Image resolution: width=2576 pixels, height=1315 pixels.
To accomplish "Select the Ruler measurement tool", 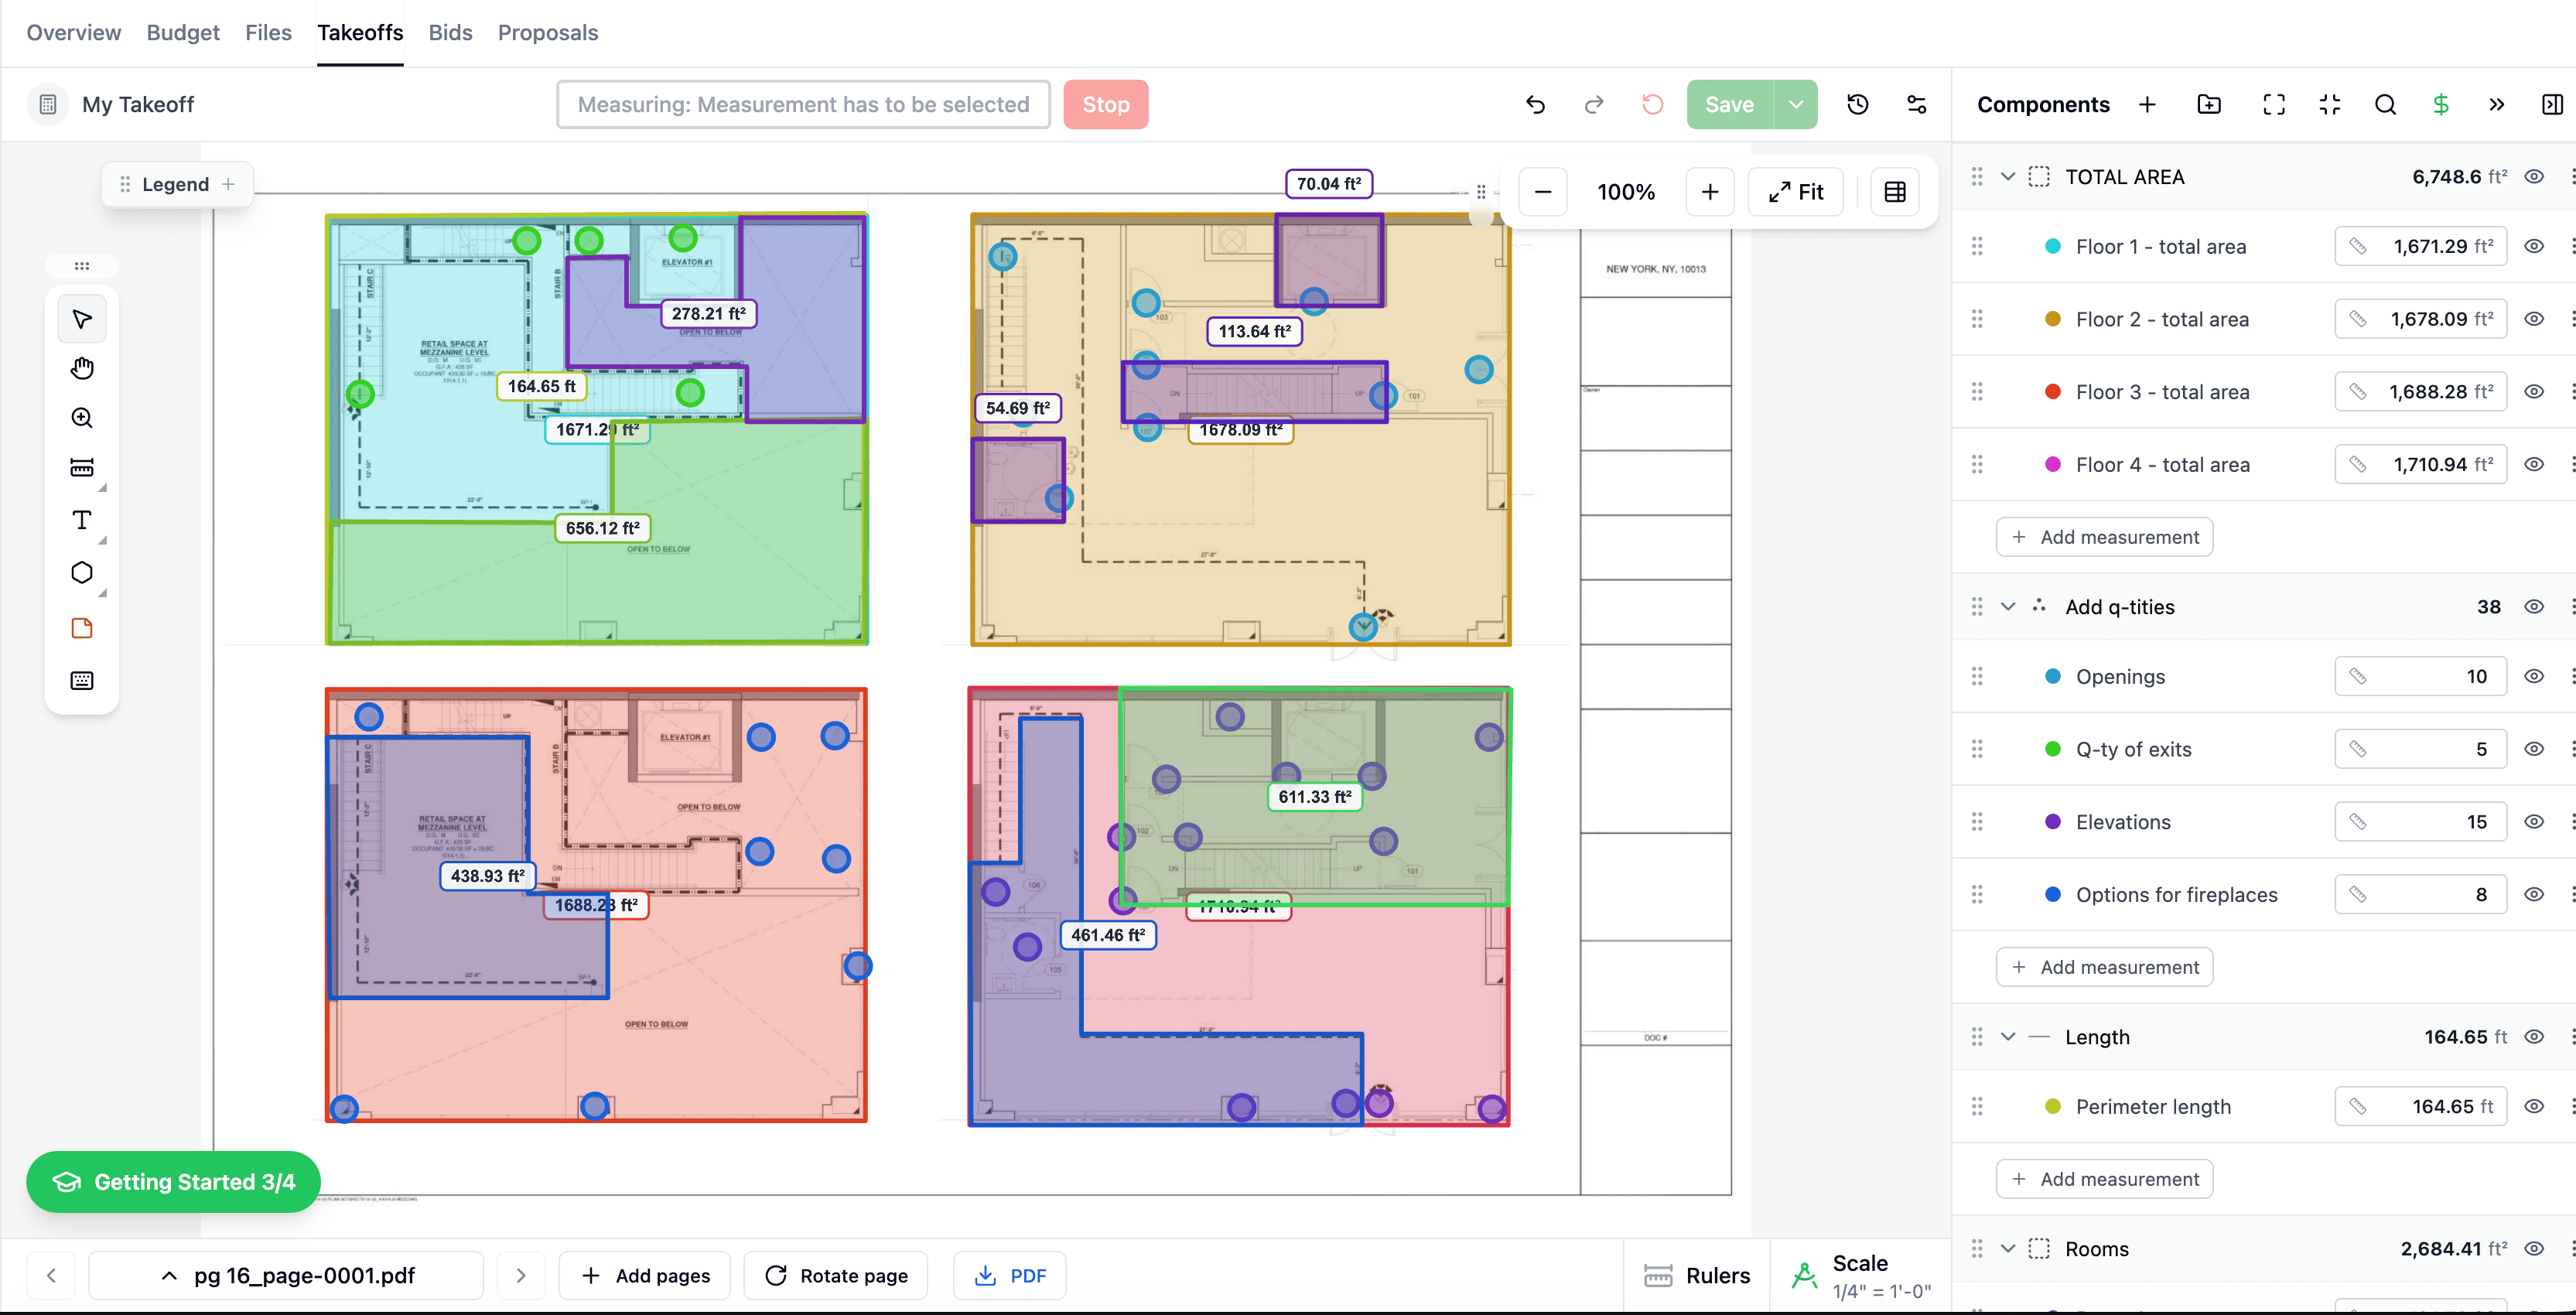I will click(x=81, y=467).
